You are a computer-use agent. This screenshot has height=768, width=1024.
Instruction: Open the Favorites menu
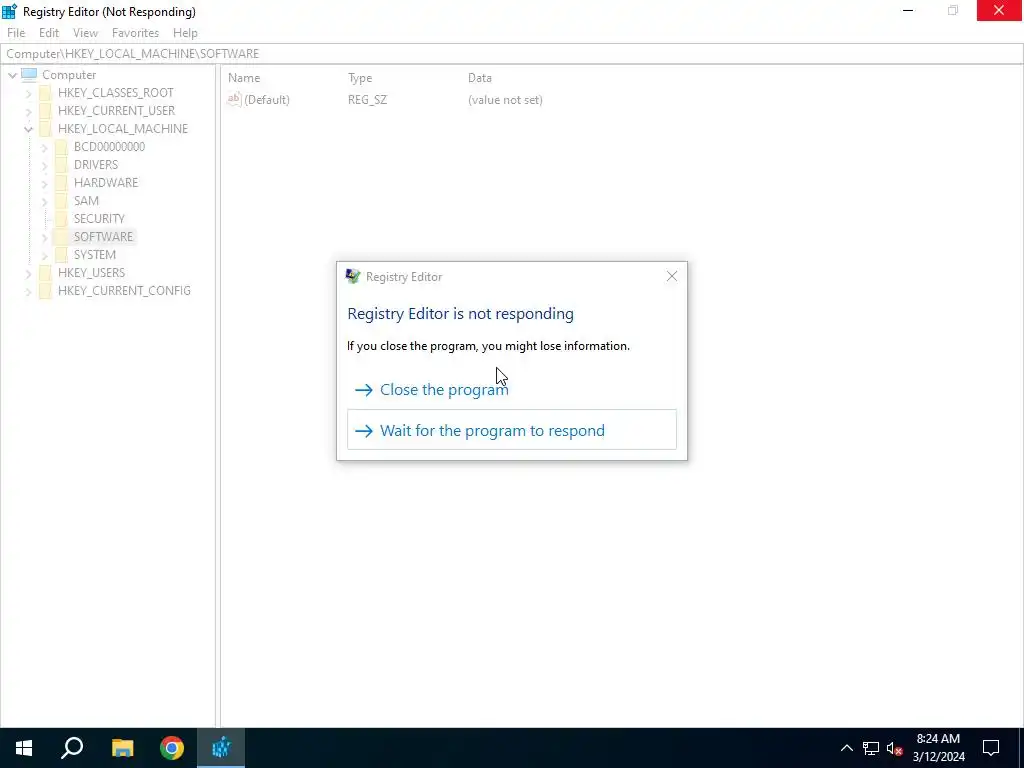click(x=135, y=33)
